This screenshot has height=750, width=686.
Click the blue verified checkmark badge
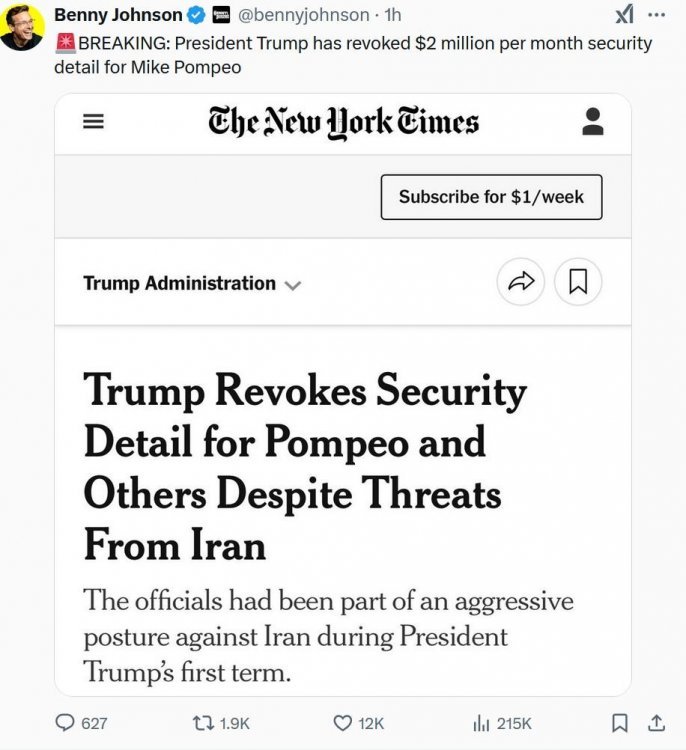[x=197, y=15]
